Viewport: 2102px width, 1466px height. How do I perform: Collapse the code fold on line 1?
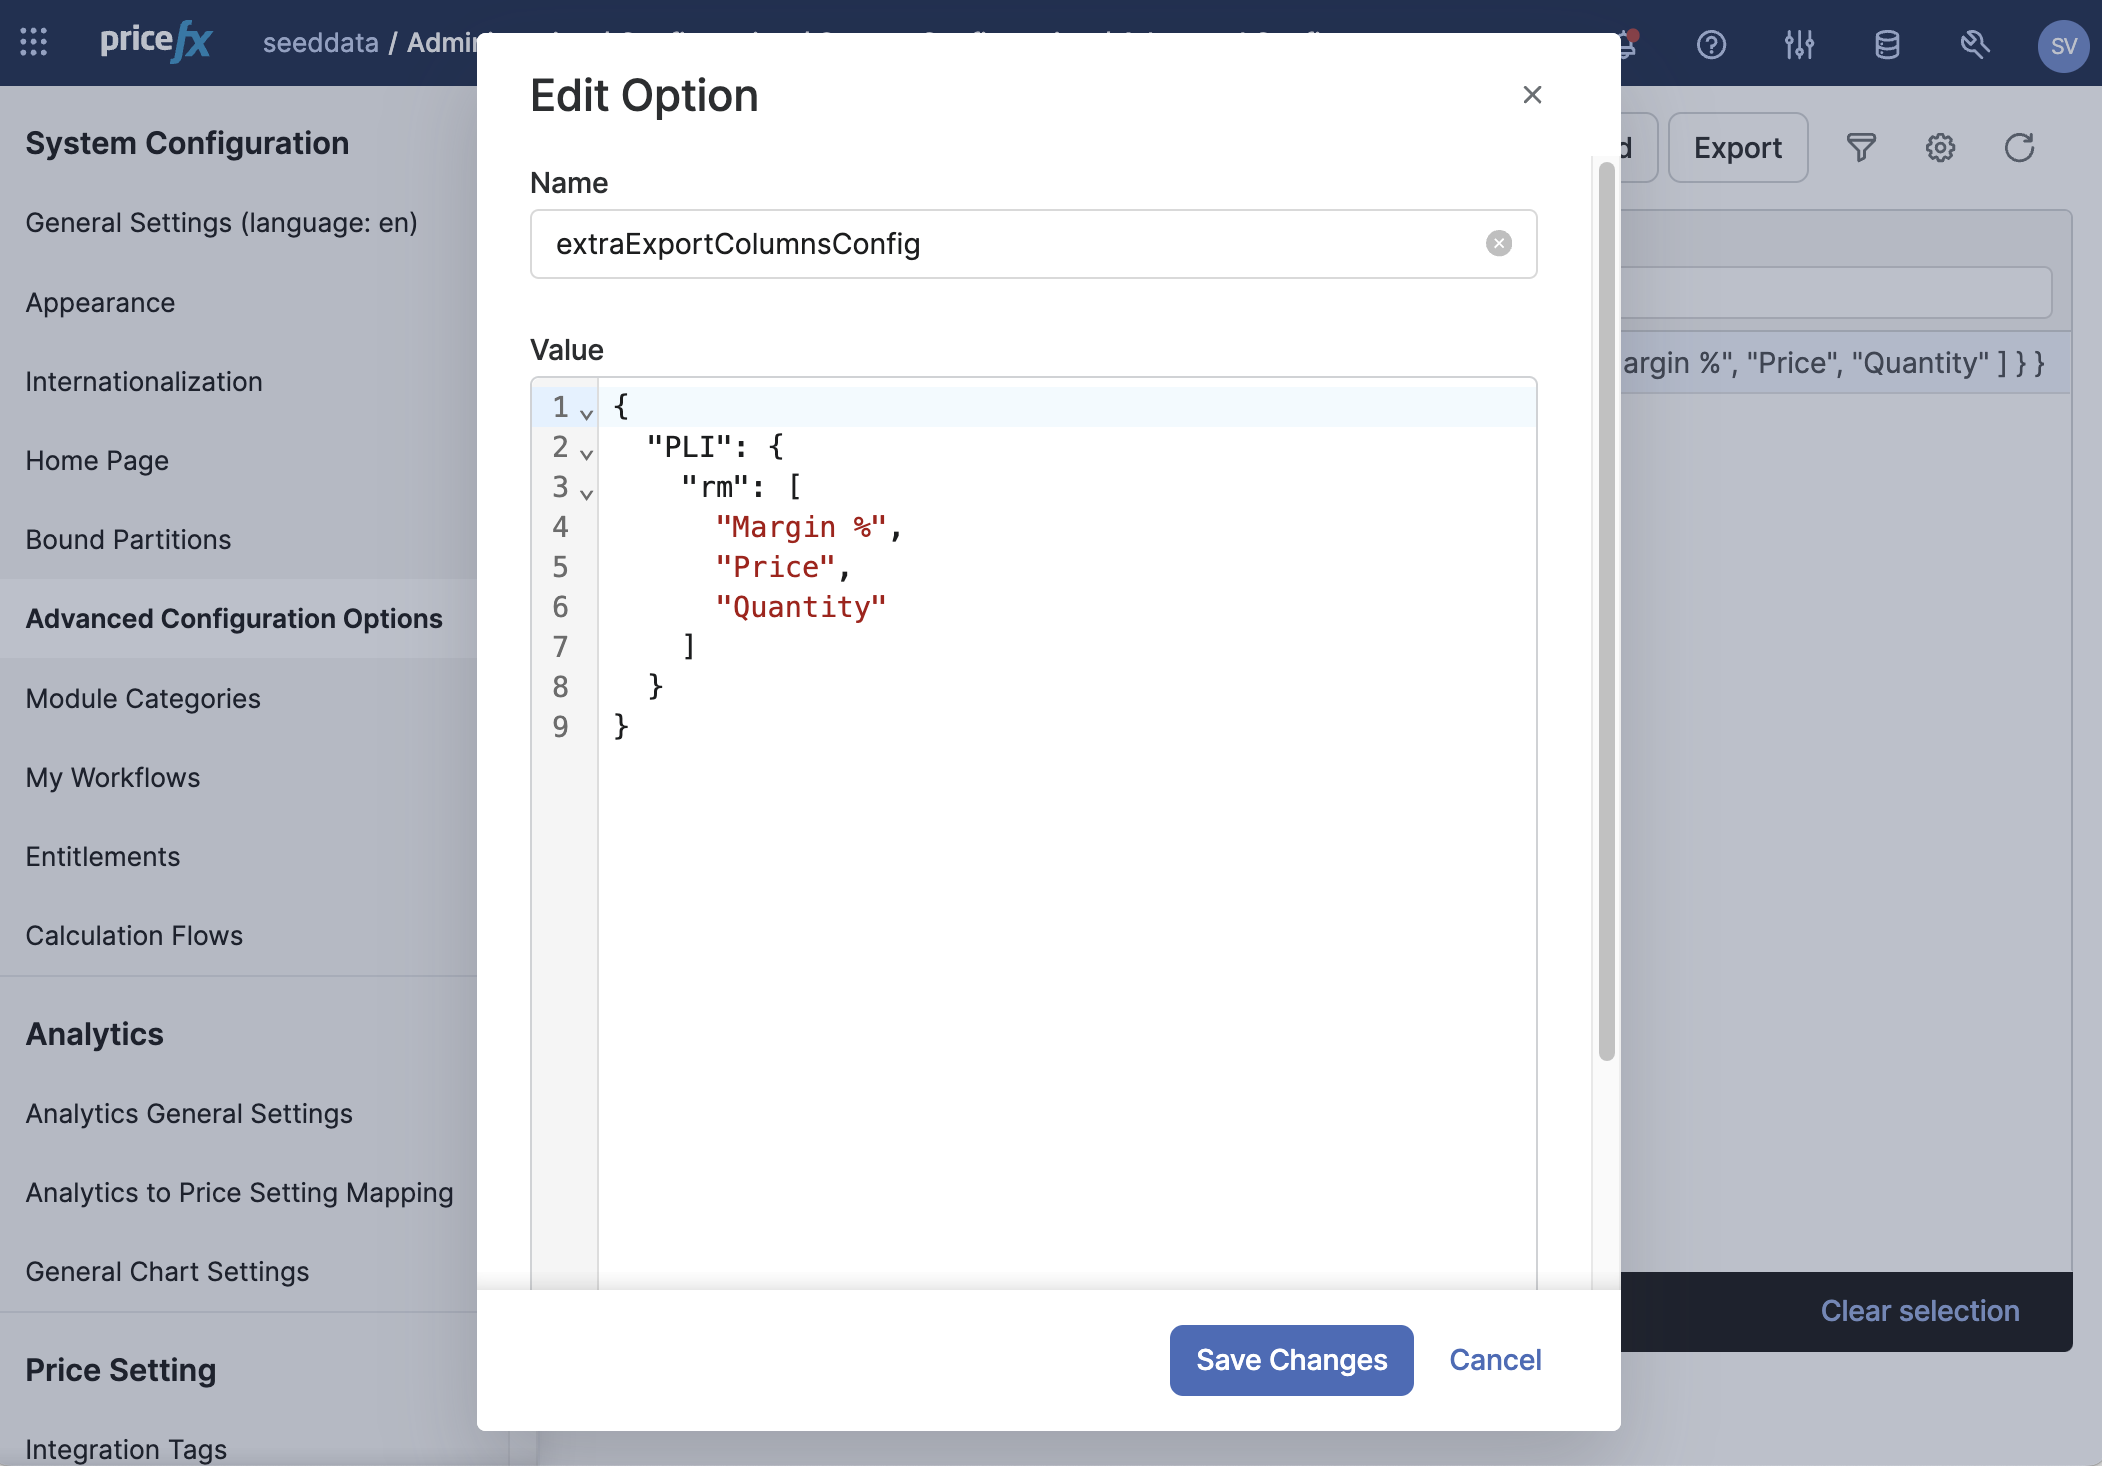(587, 413)
